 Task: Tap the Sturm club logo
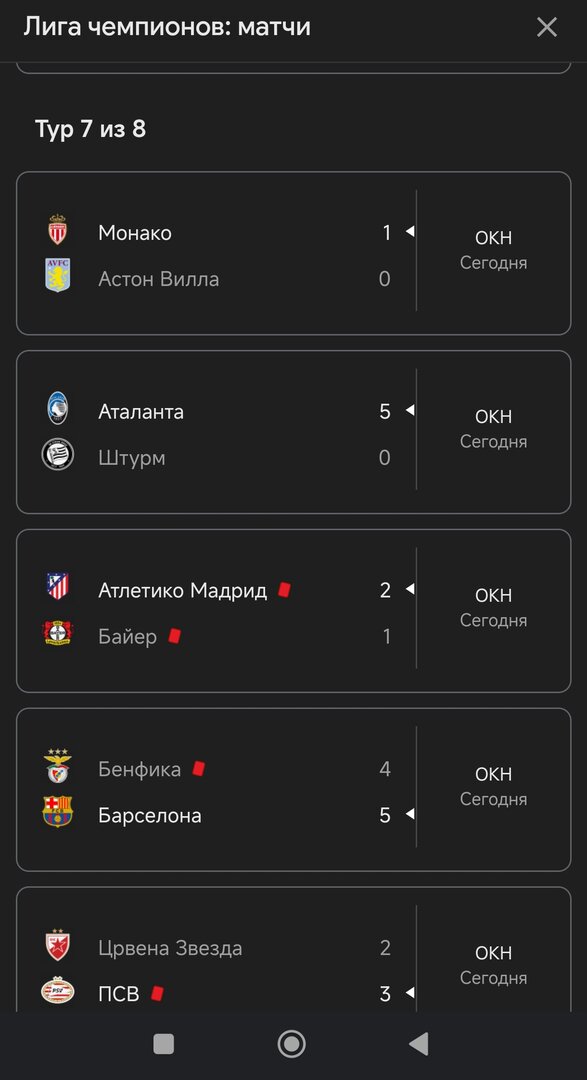coord(58,455)
